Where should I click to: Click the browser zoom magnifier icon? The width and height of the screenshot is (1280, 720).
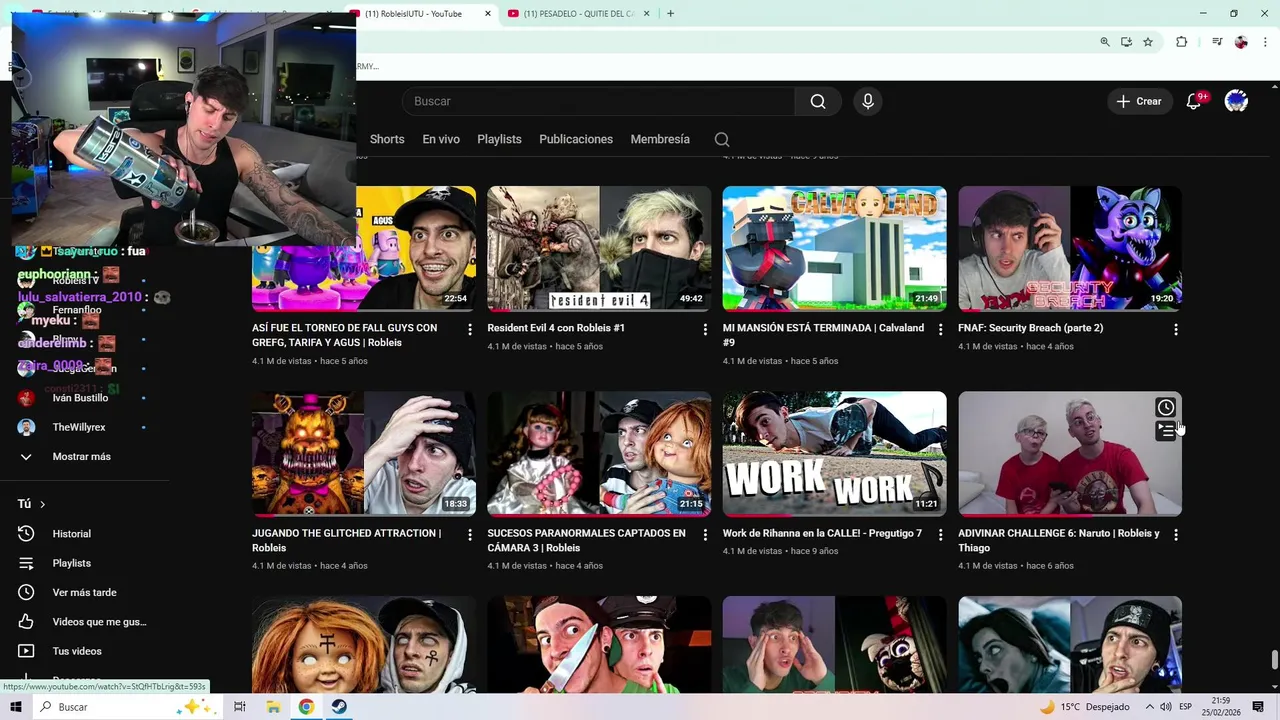click(x=1105, y=42)
